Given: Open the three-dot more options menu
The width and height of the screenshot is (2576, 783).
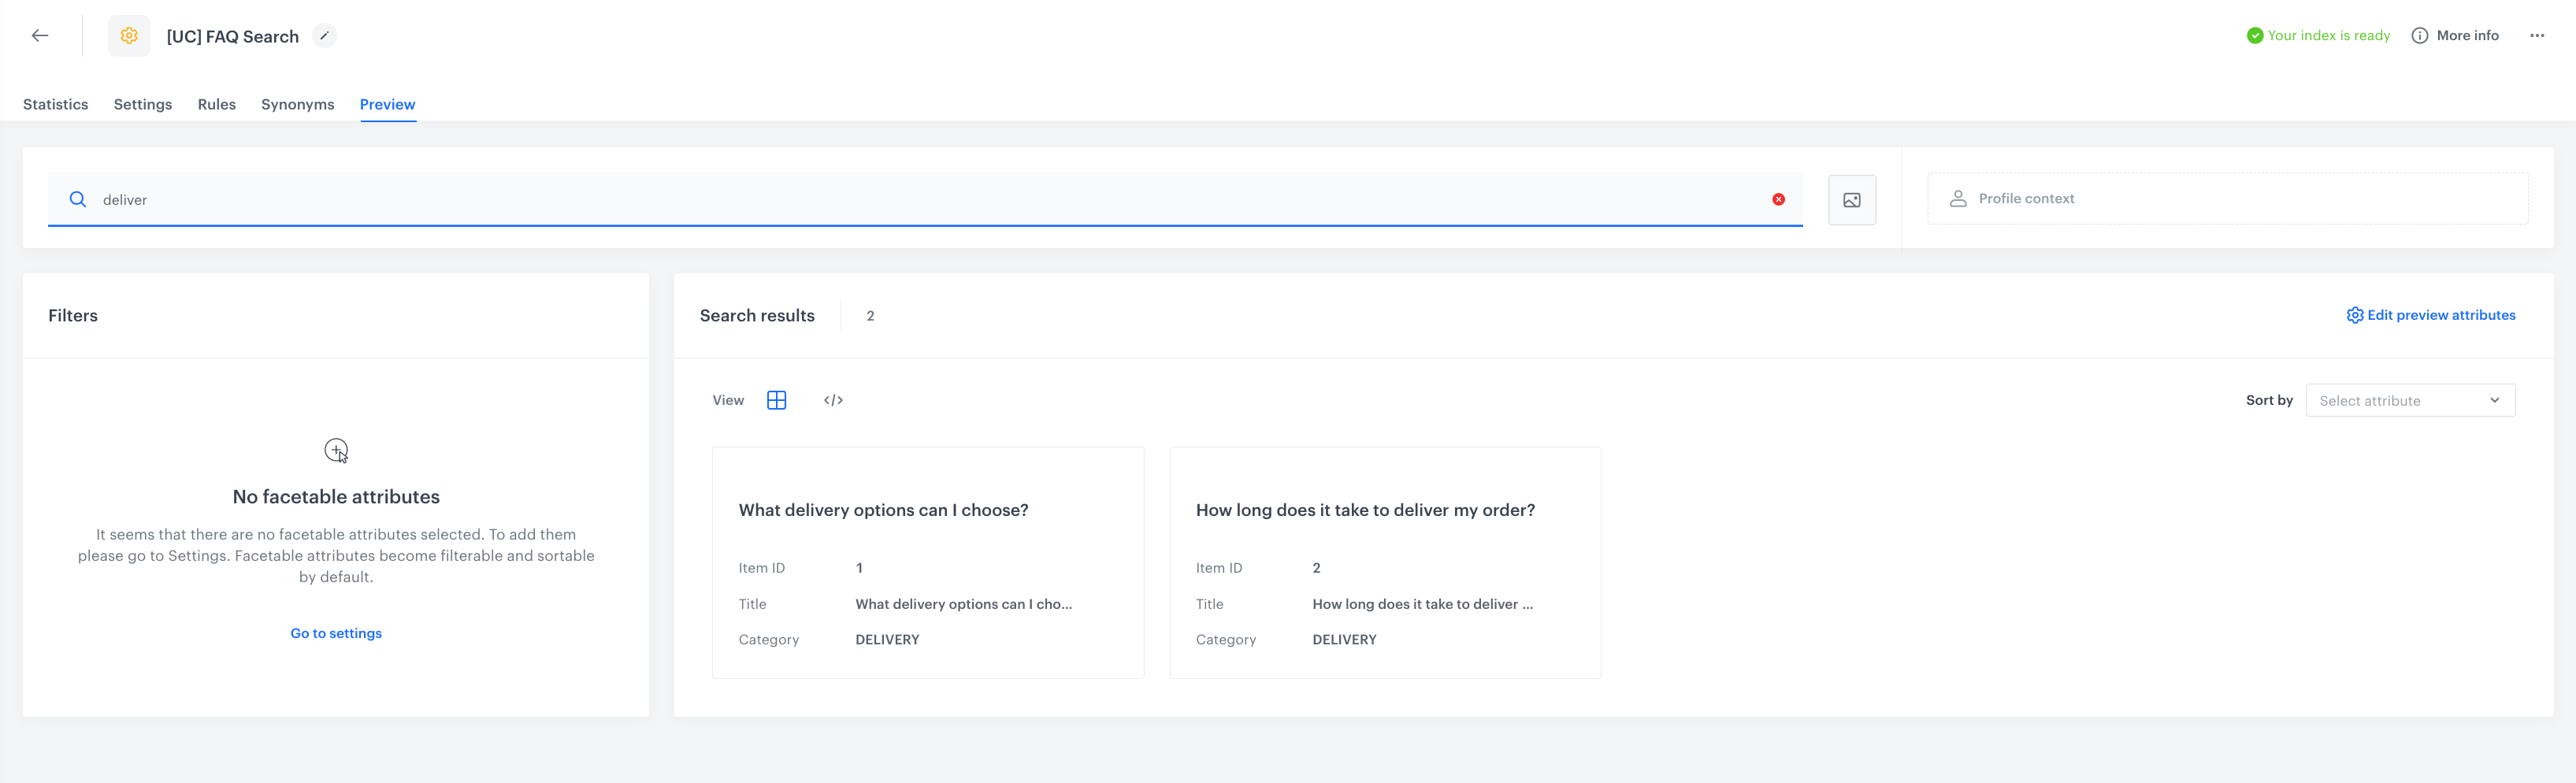Looking at the screenshot, I should (x=2536, y=36).
